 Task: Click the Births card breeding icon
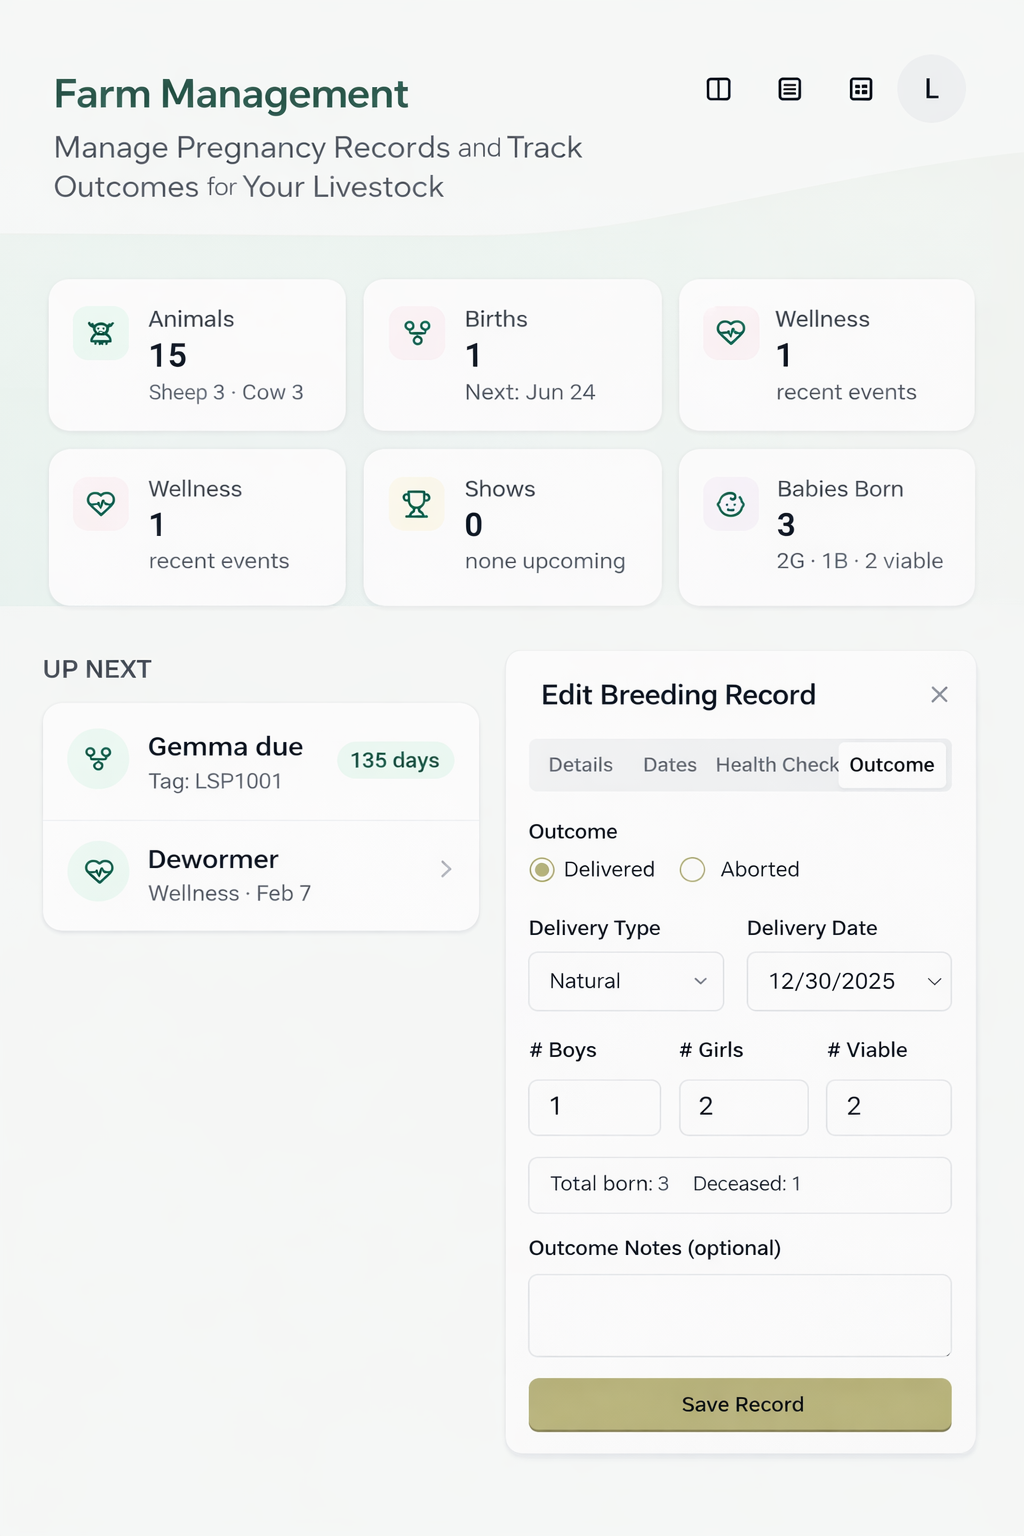pos(417,333)
